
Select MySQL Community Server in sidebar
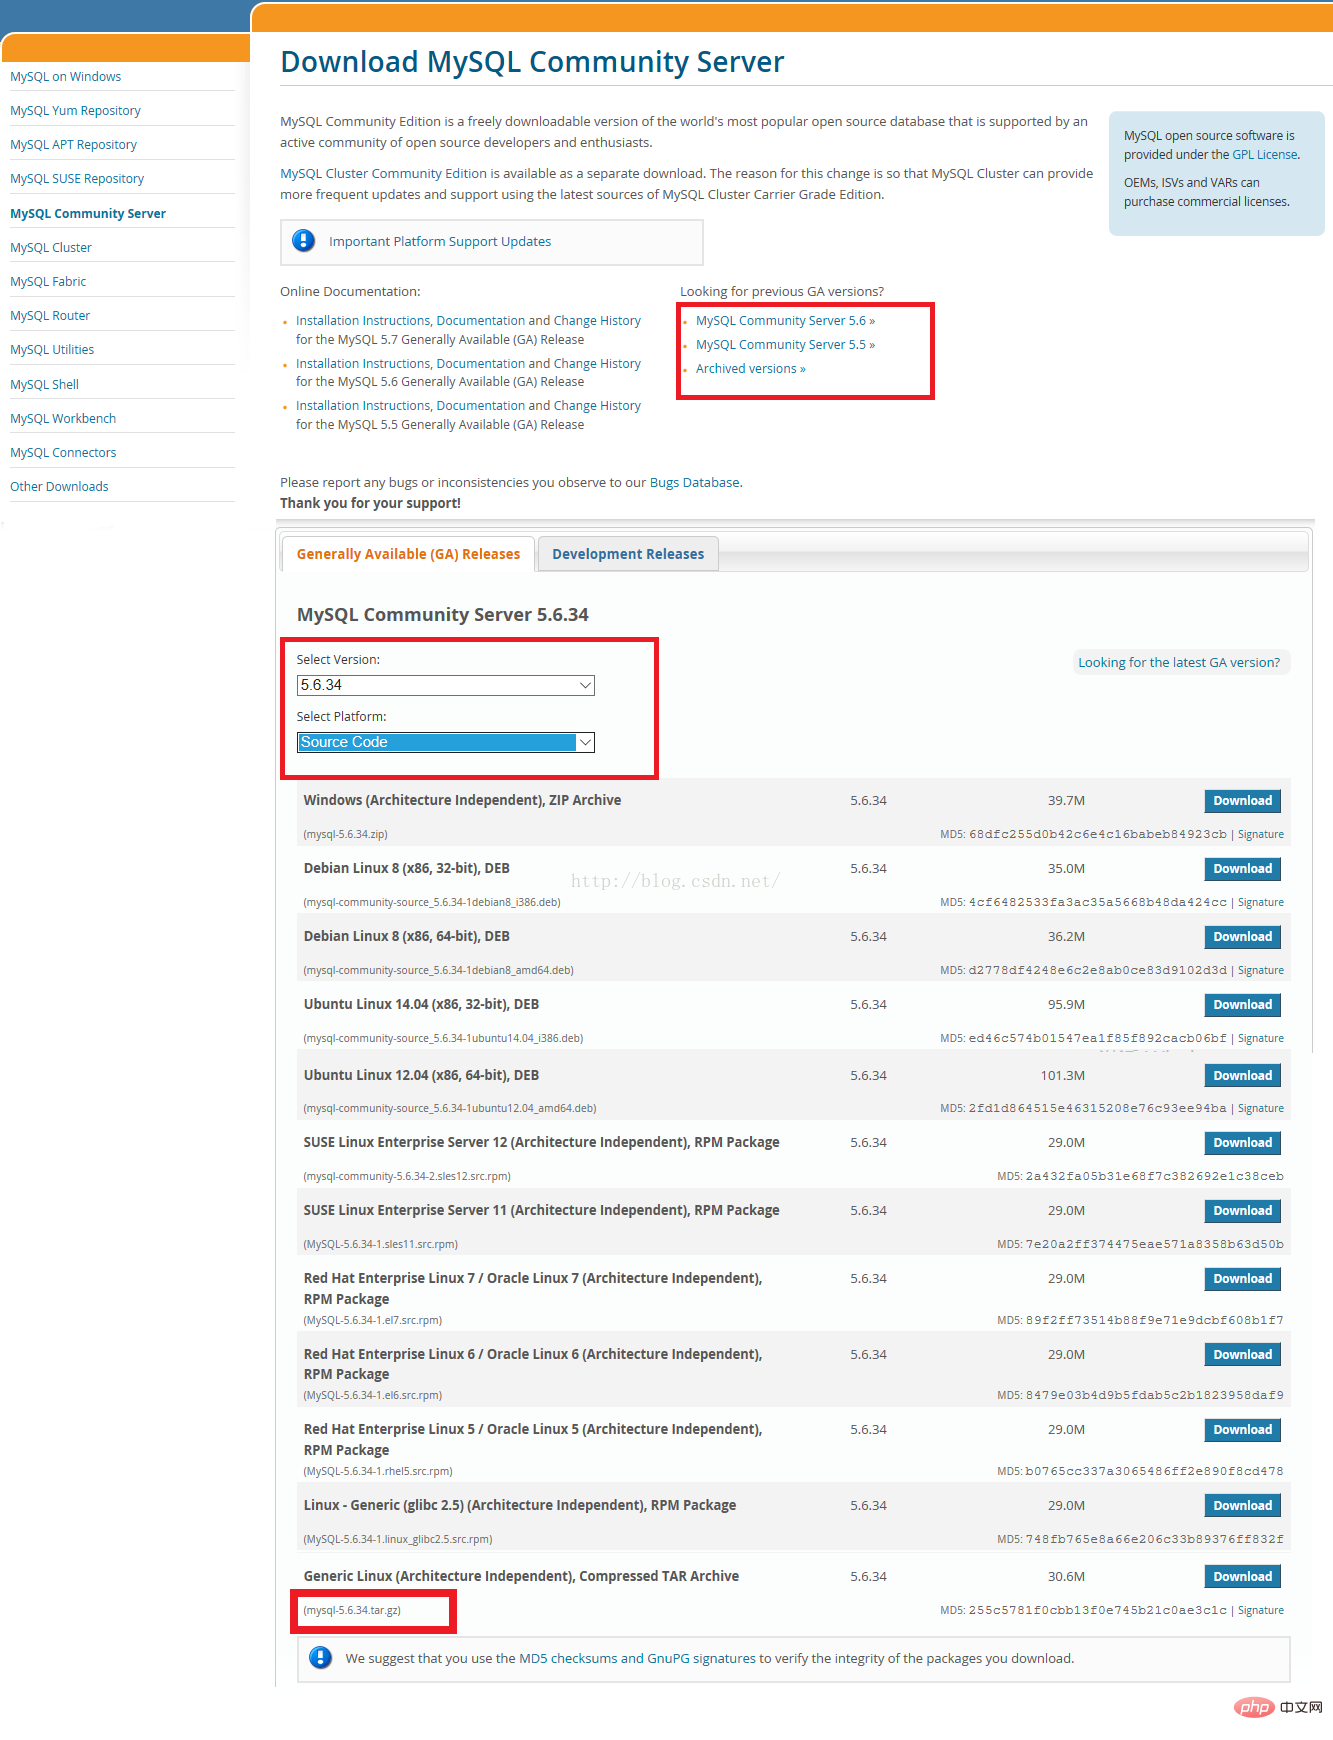coord(88,214)
